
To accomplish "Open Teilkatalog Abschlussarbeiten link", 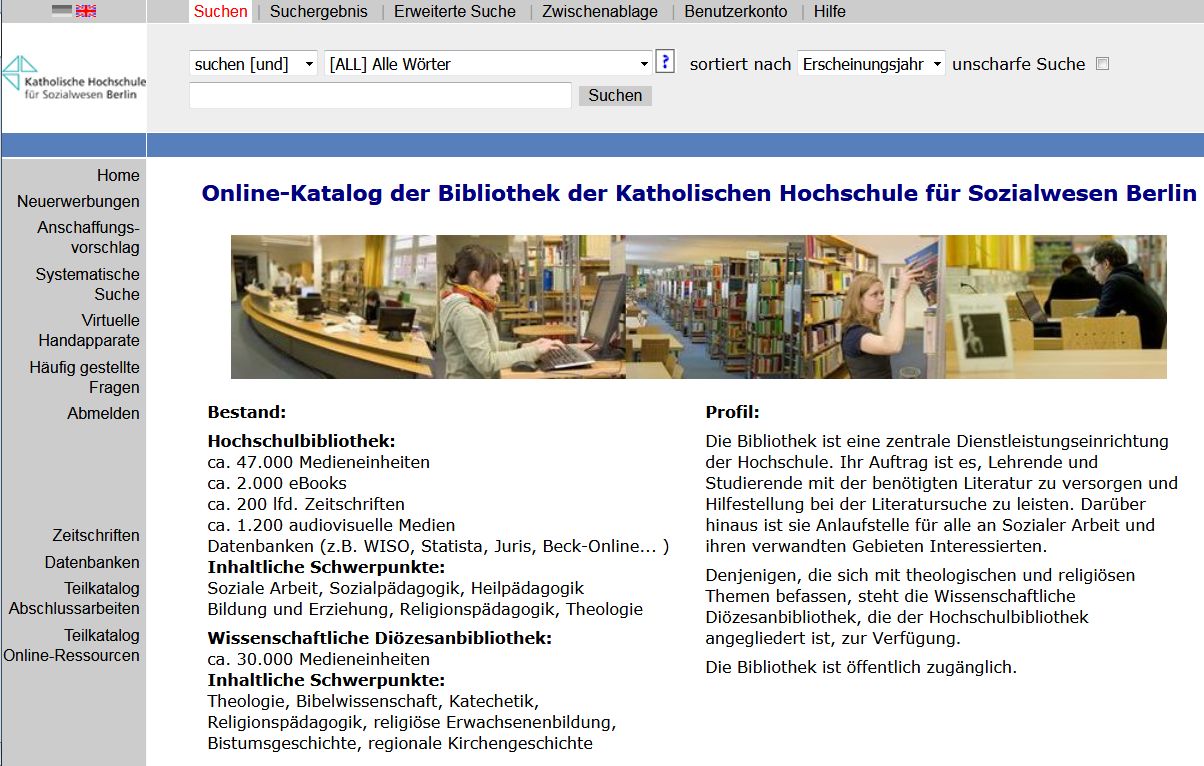I will pos(75,599).
